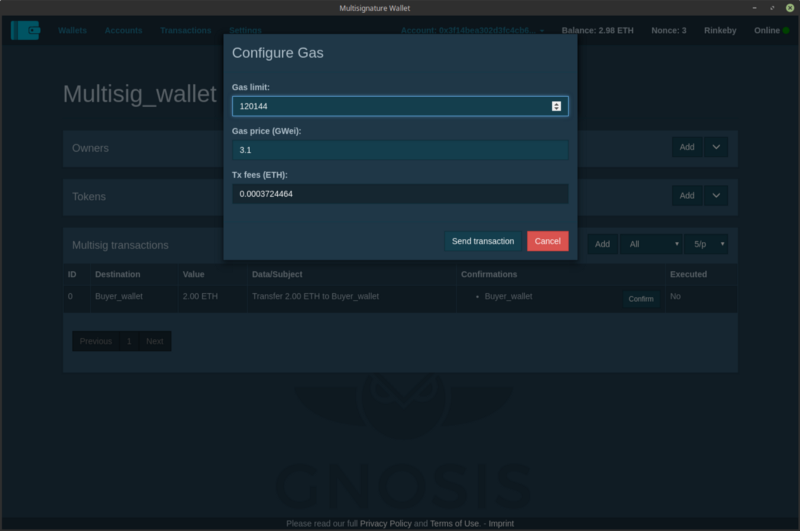Click the Previous pagination button

[x=95, y=341]
